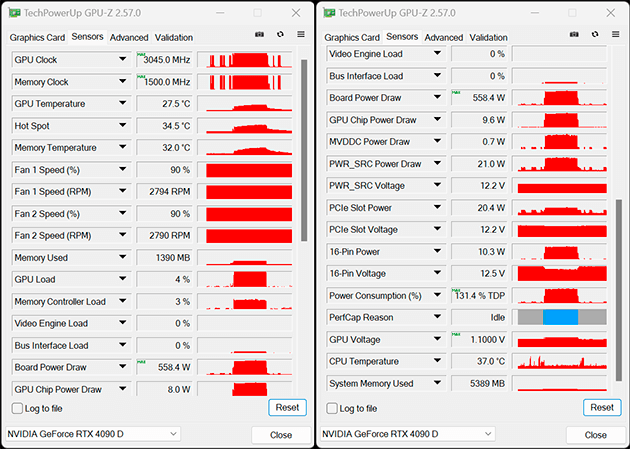Click 1500.0 MHz Memory Clock value
The height and width of the screenshot is (449, 630).
[164, 82]
